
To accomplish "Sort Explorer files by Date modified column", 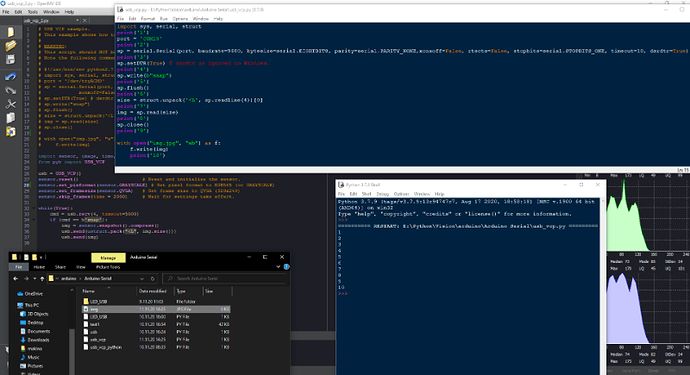I will (x=153, y=291).
